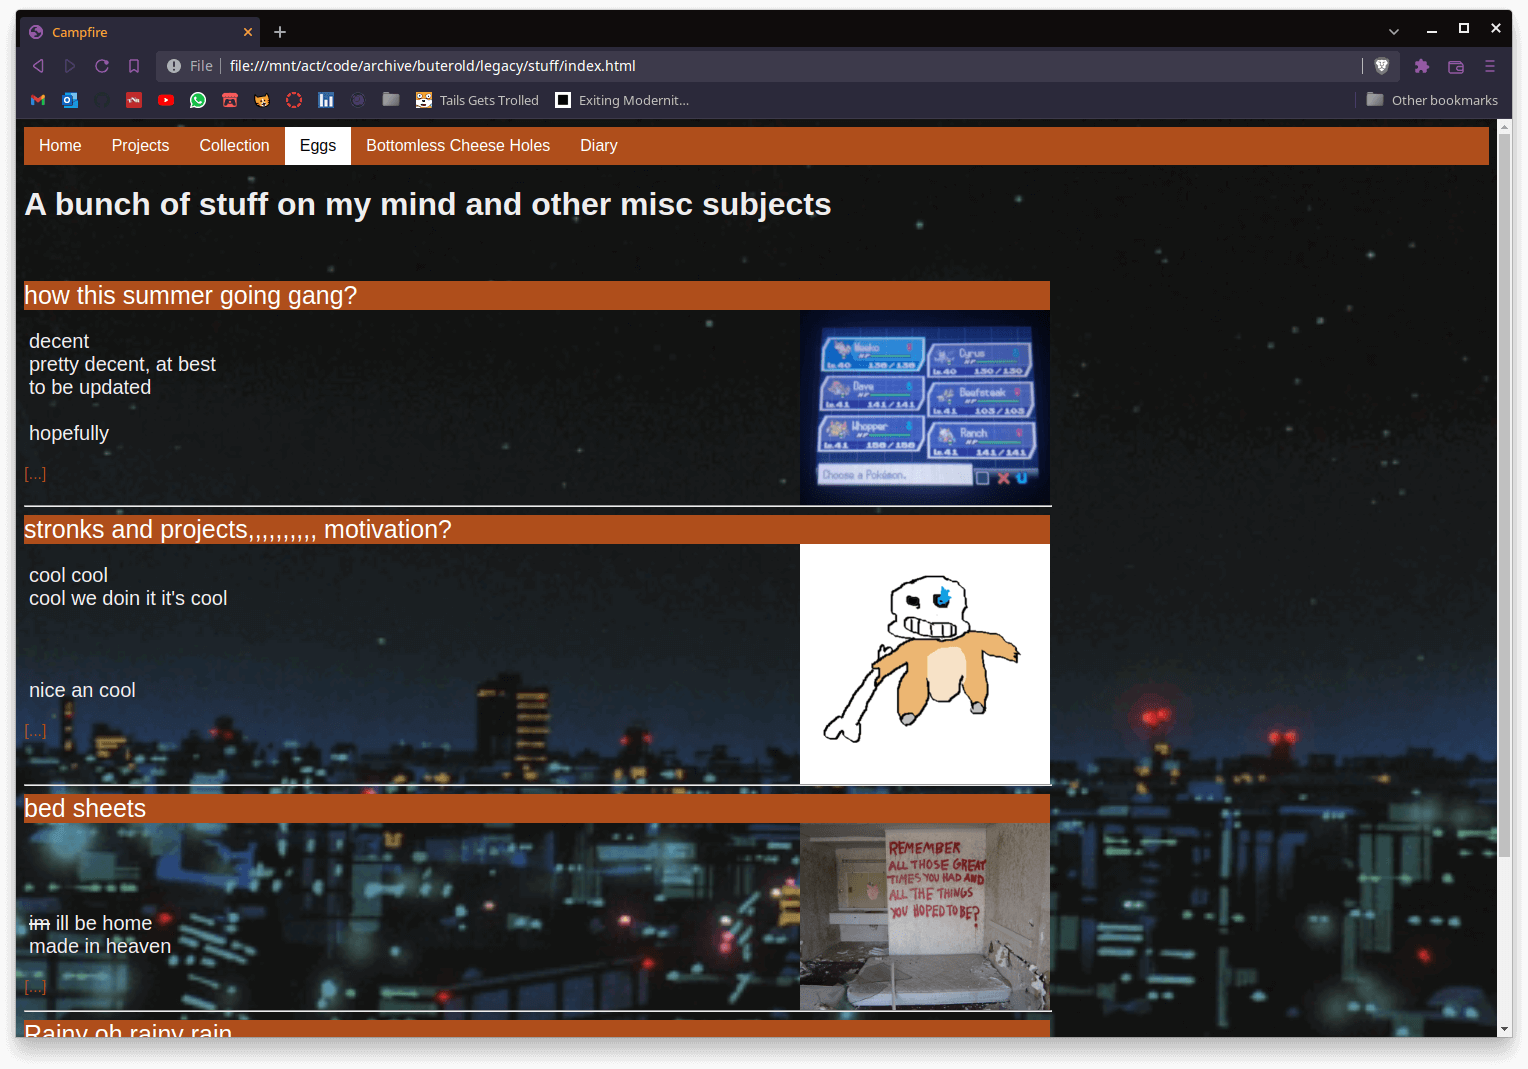The height and width of the screenshot is (1069, 1528).
Task: Click the Tails Gets Trolled bookmark
Action: click(x=478, y=100)
